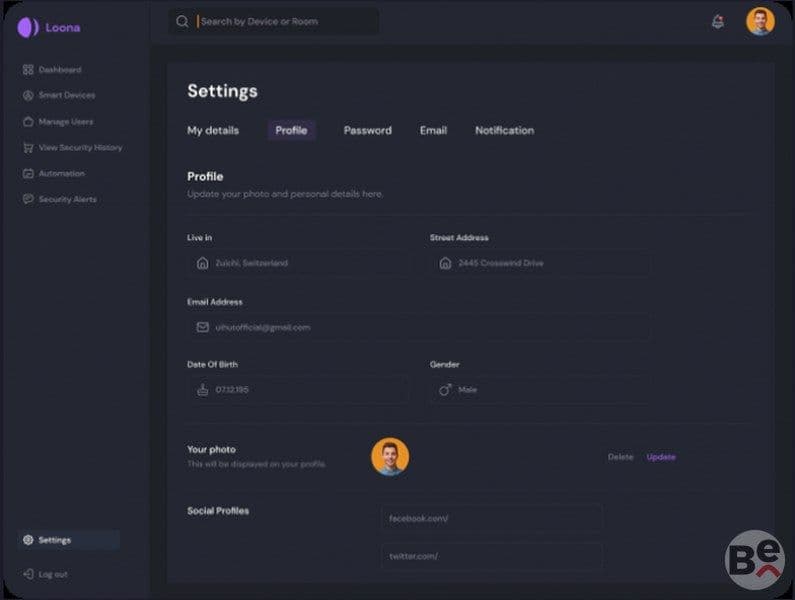
Task: Click the Settings gear icon
Action: [28, 540]
